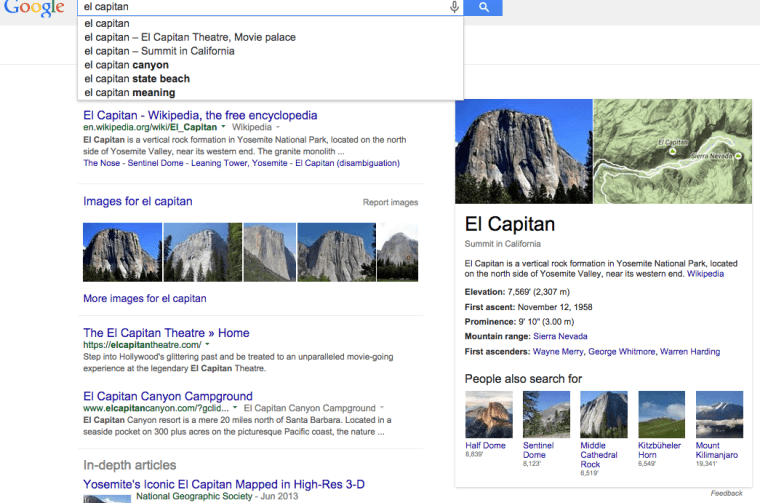Open 'Wikipedia' link in knowledge panel description

705,274
